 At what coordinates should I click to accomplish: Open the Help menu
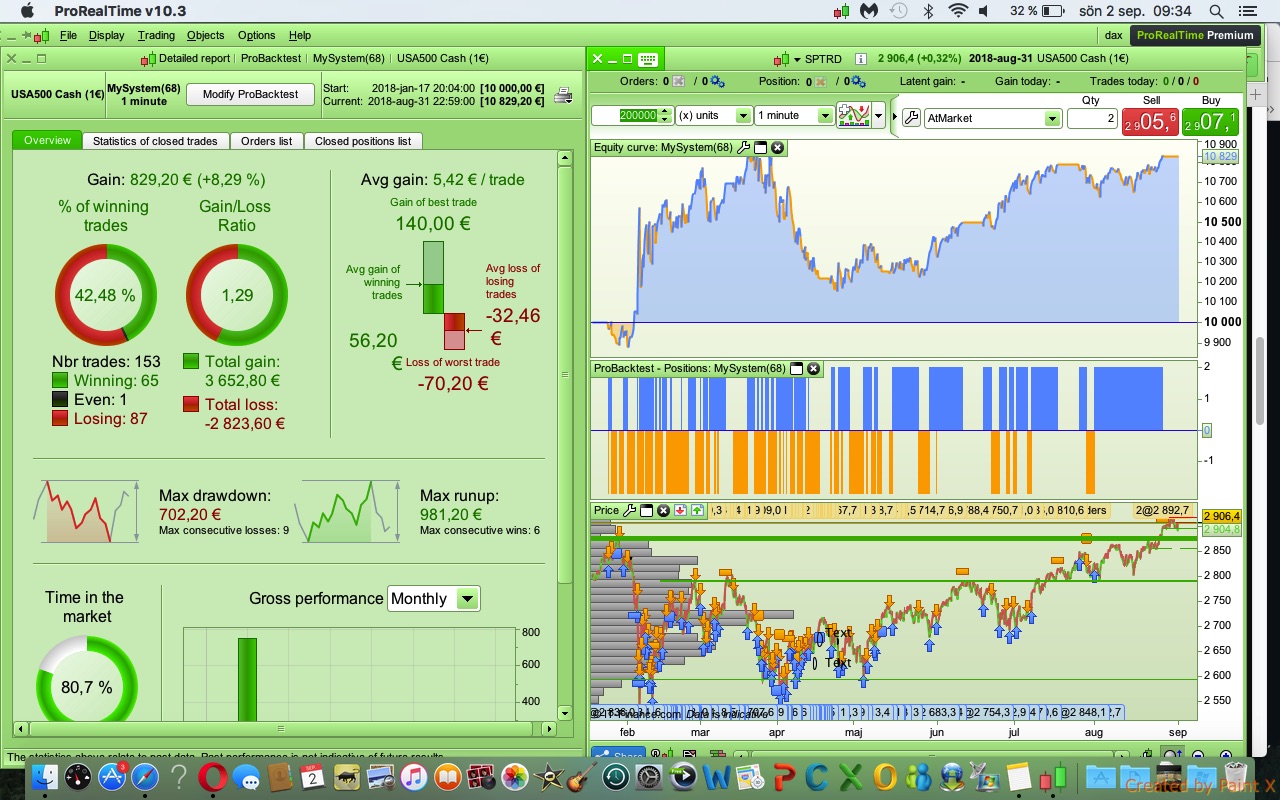(x=300, y=35)
